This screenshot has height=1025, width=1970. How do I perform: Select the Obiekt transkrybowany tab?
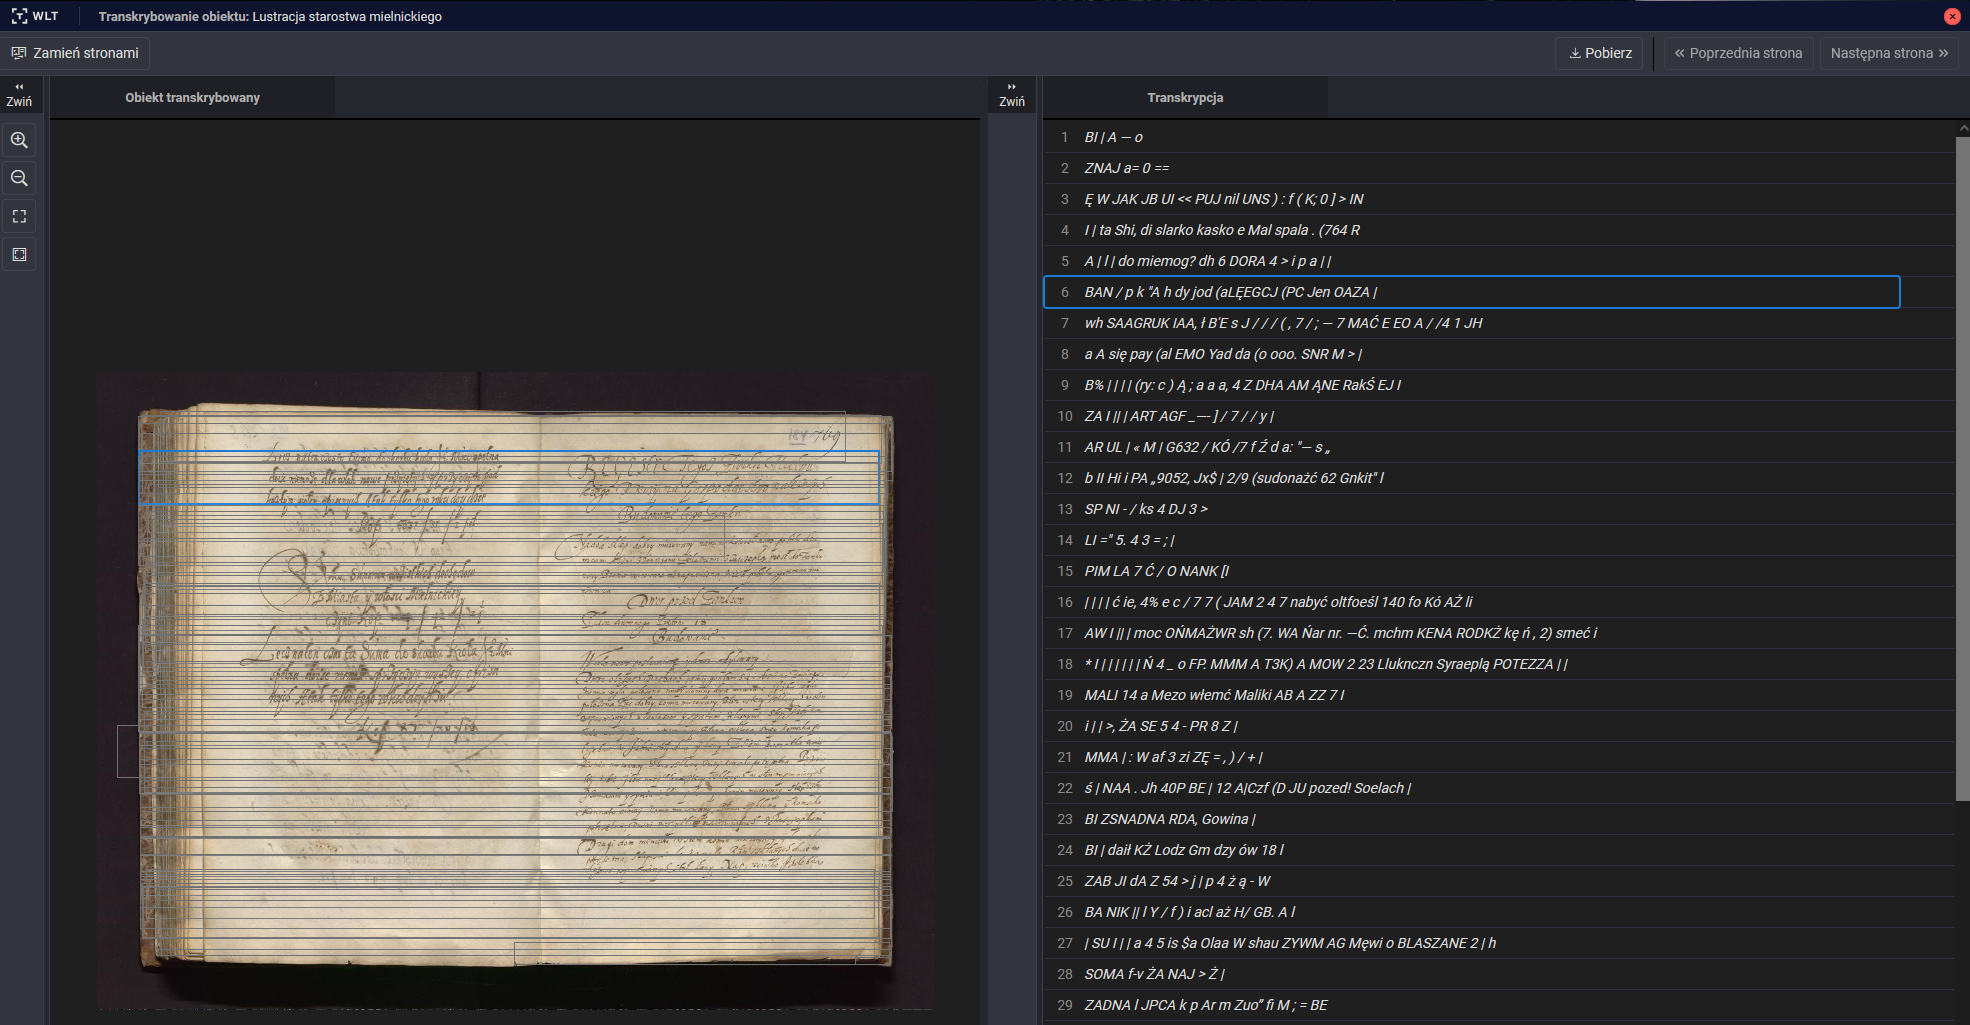coord(192,97)
